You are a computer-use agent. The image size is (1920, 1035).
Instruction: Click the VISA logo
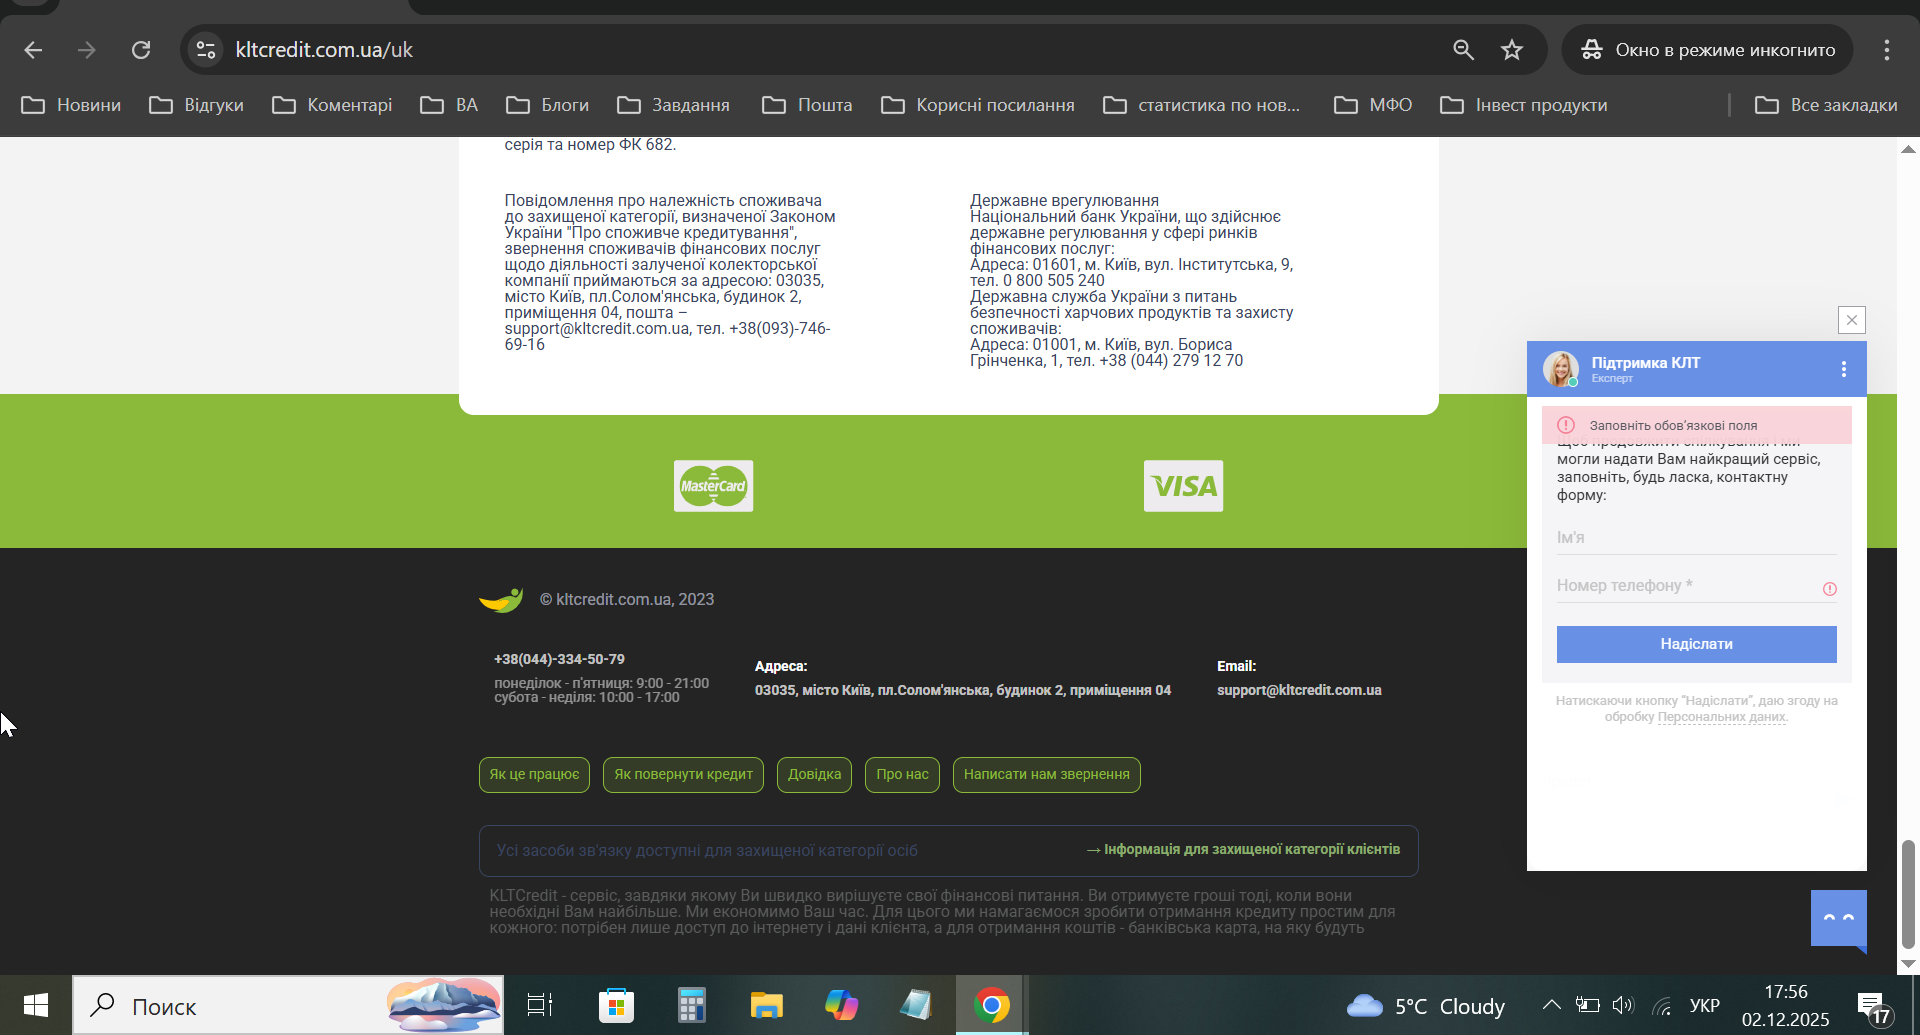coord(1183,486)
